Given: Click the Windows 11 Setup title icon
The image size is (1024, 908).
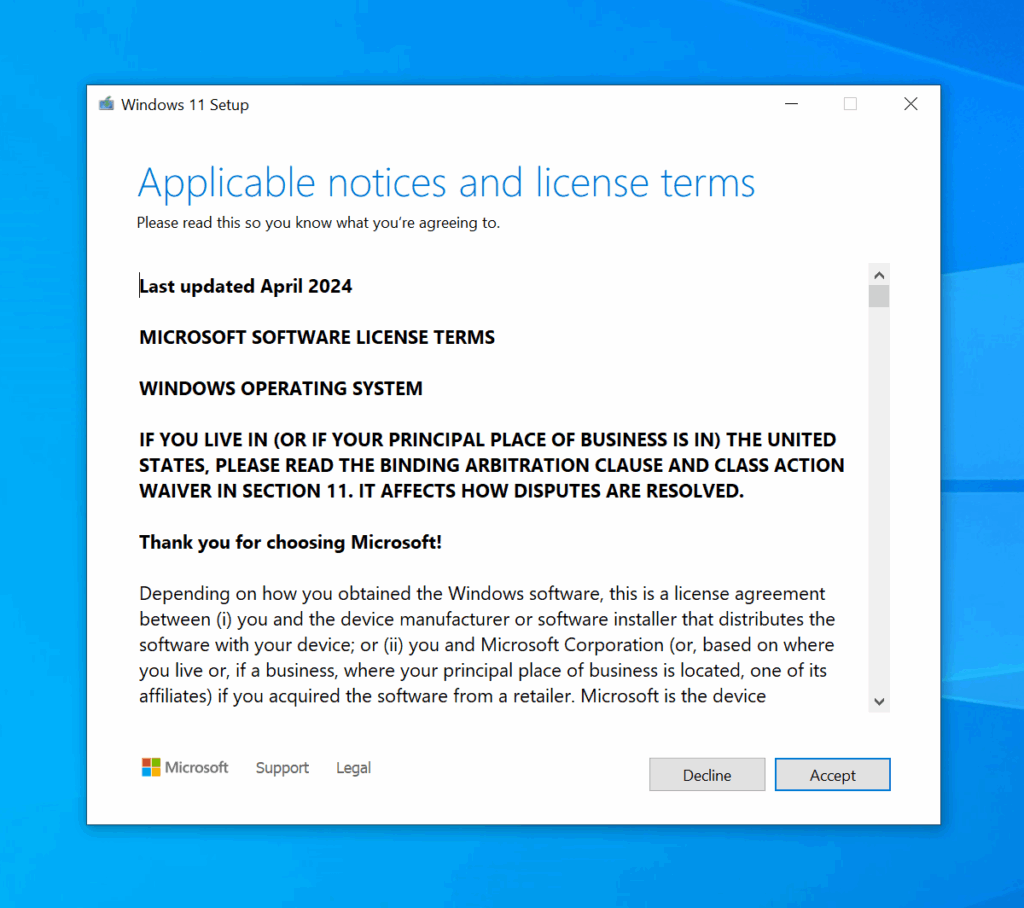Looking at the screenshot, I should pos(106,104).
